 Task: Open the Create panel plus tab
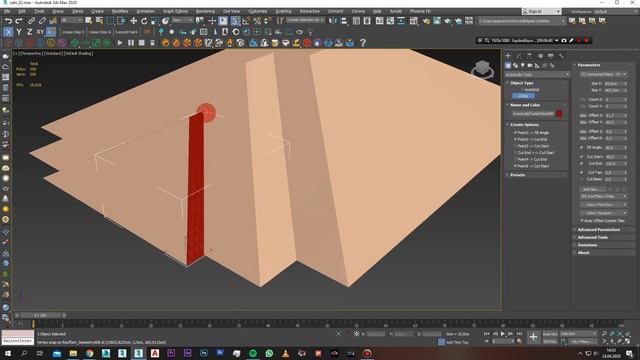coord(508,56)
